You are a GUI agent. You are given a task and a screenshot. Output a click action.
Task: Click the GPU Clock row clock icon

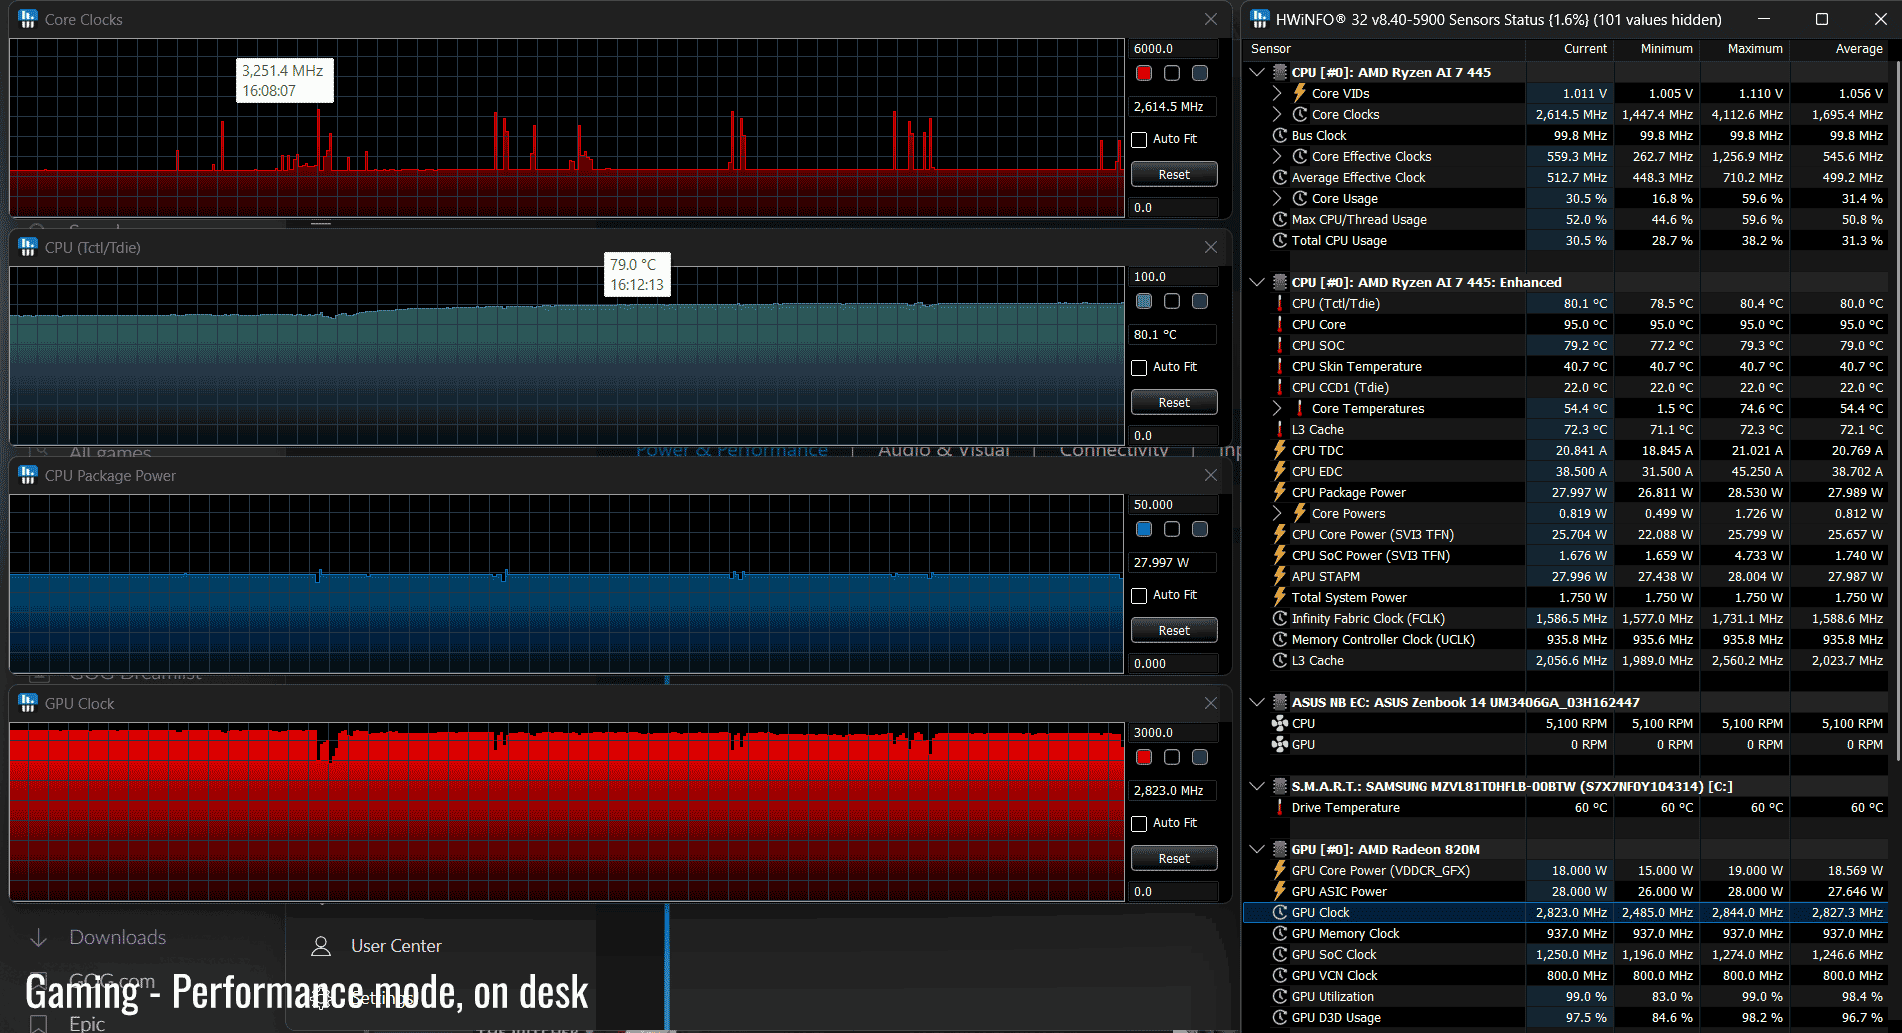click(1280, 912)
